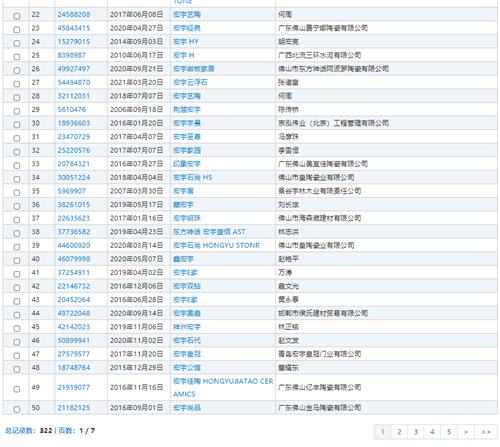This screenshot has height=447, width=500.
Task: Open registration number 25220576
Action: point(74,150)
